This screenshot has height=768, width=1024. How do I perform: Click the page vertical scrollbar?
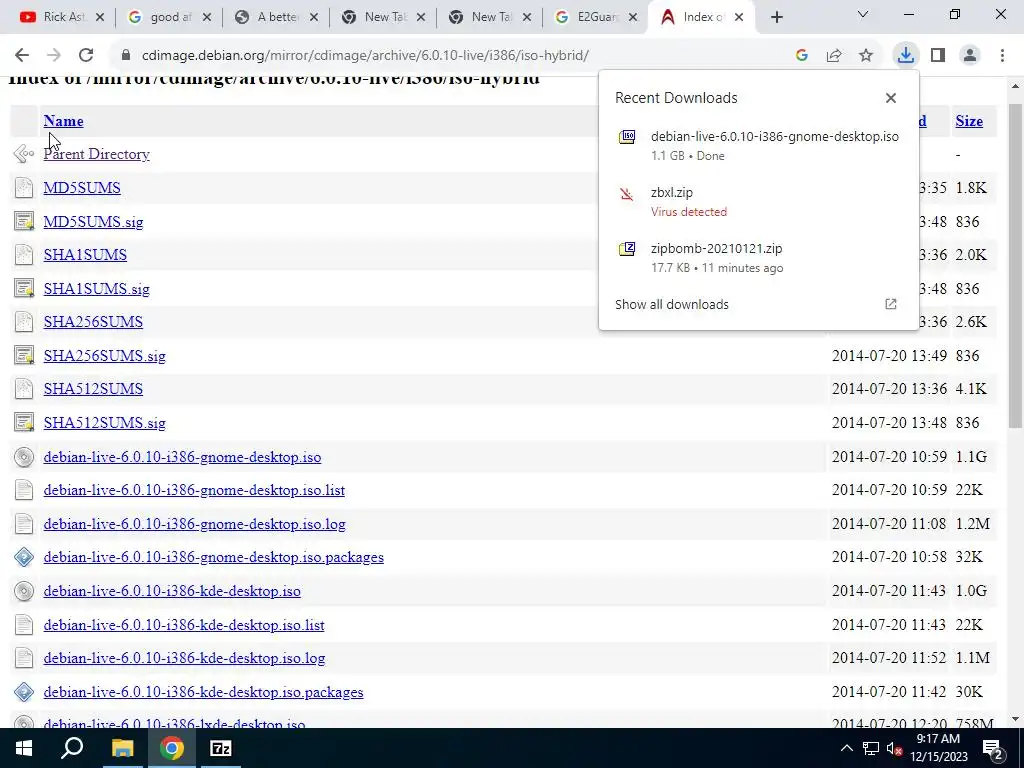pos(1015,266)
